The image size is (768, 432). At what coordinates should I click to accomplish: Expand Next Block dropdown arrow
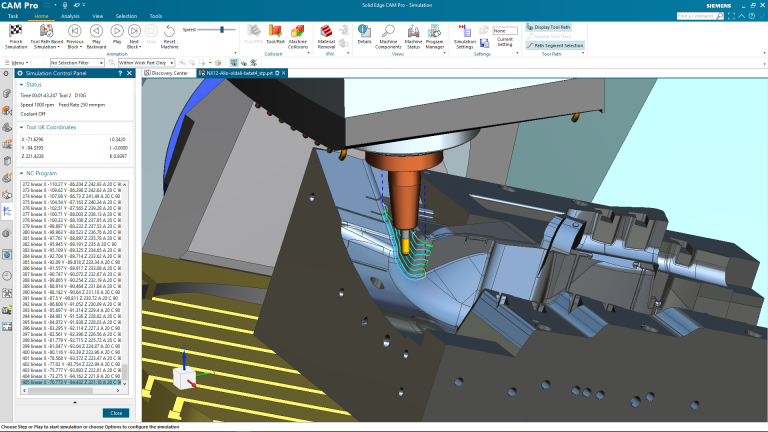click(141, 47)
